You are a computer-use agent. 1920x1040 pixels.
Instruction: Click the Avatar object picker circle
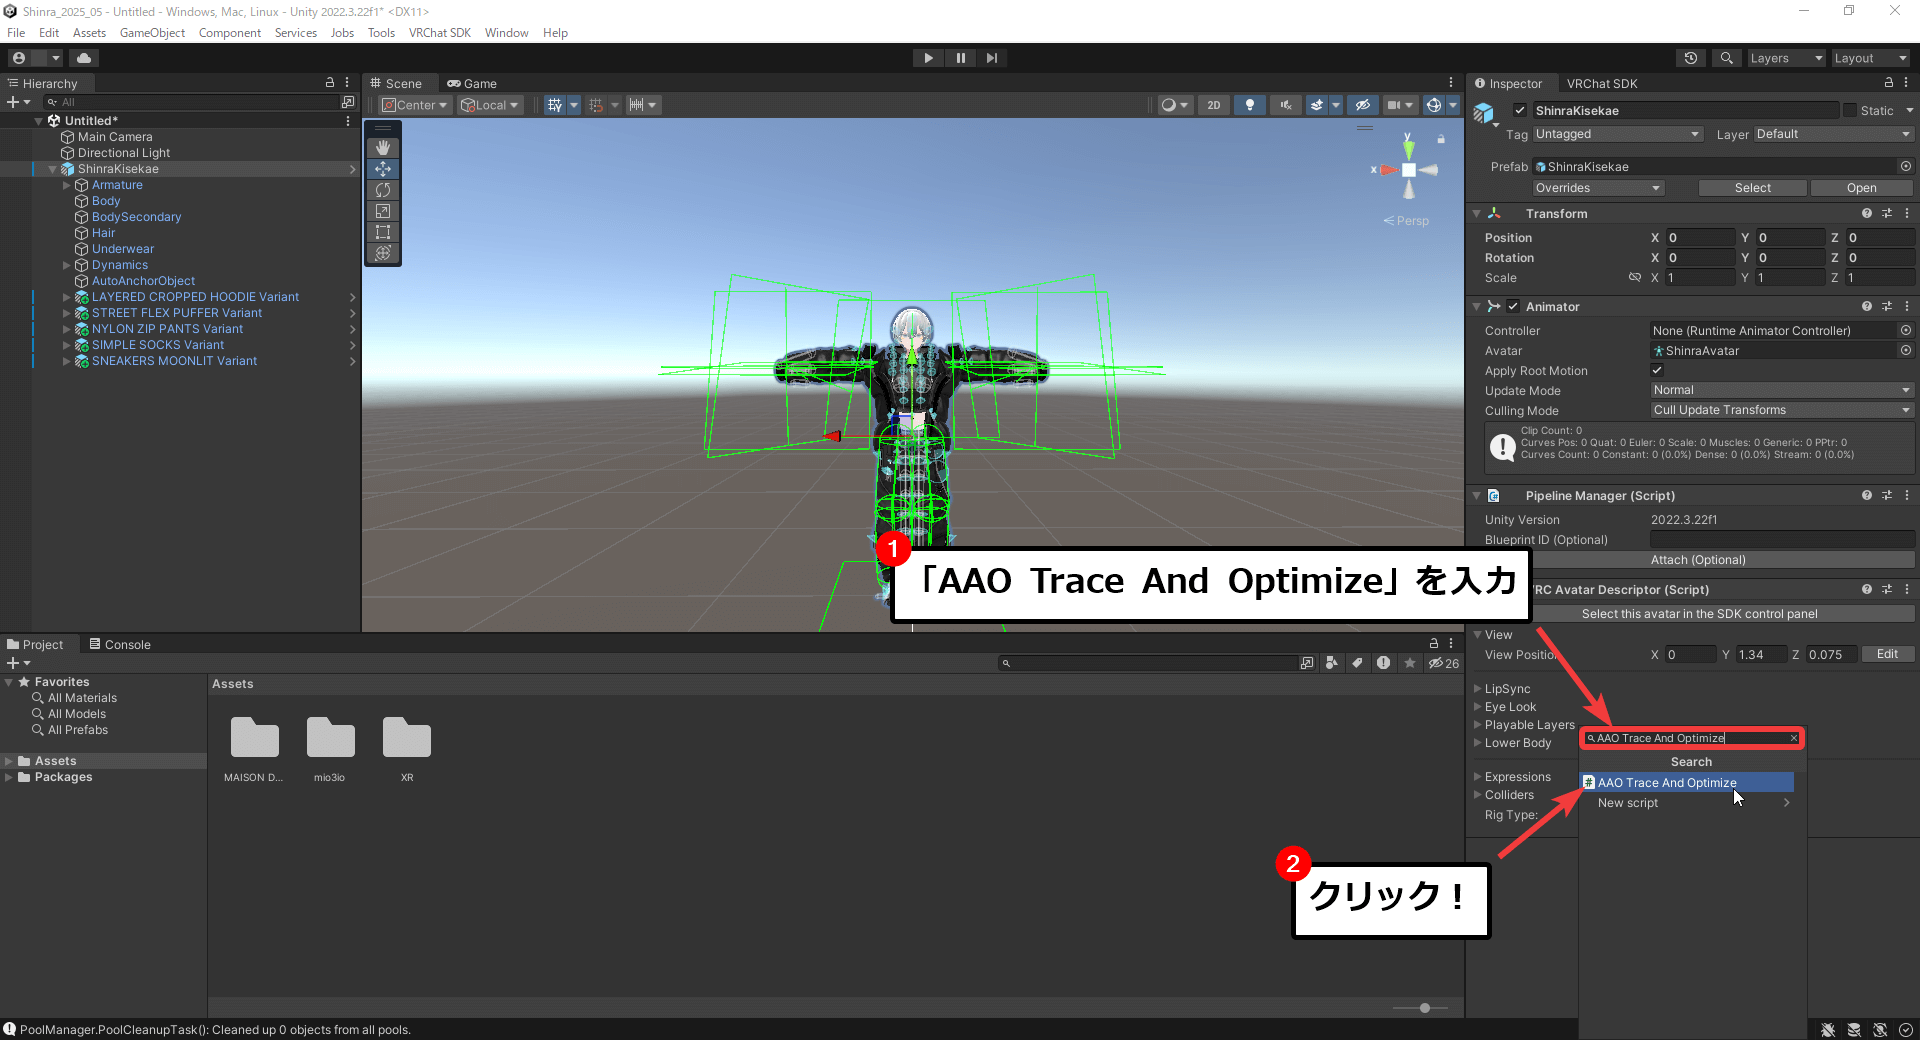point(1906,350)
